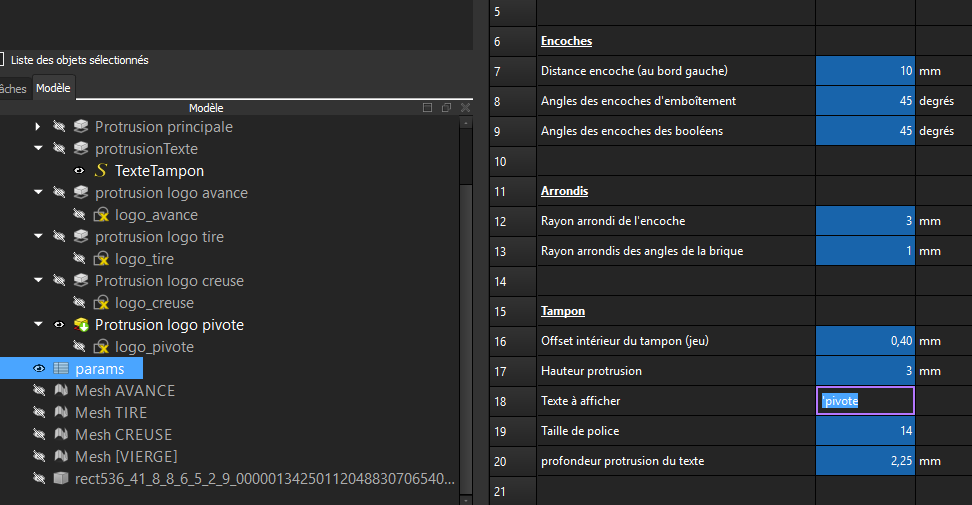Screen dimensions: 972x505
Task: Click the logo_tire sketch icon
Action: [x=101, y=259]
